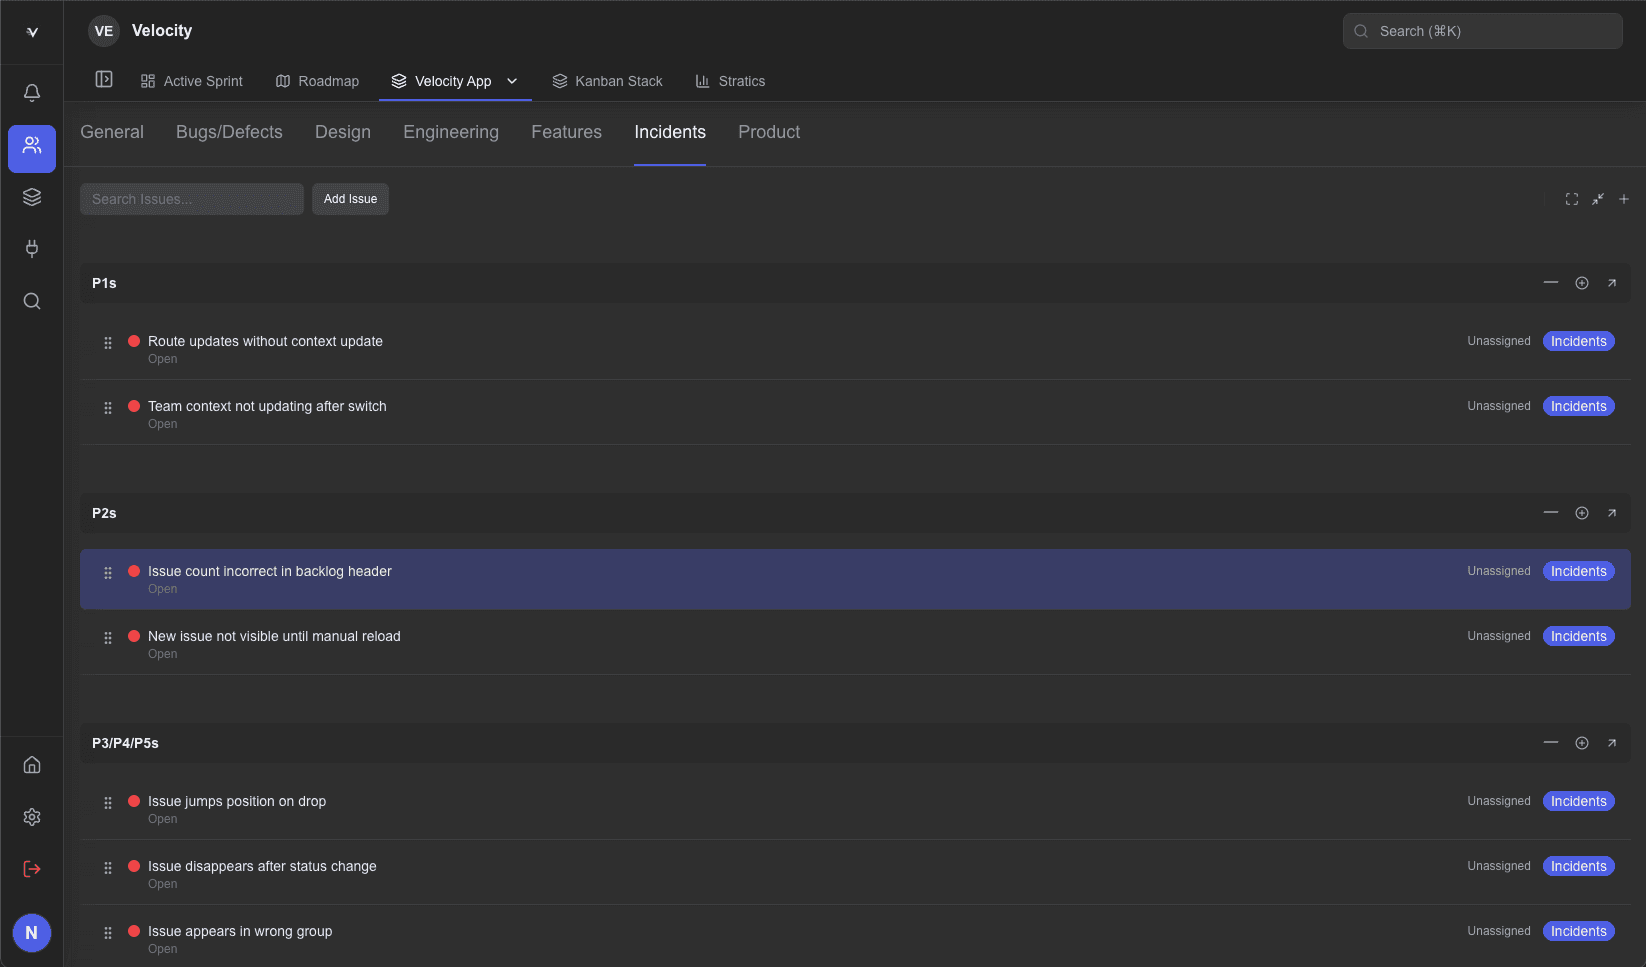The image size is (1646, 967).
Task: Click the Search Issues input field
Action: tap(192, 199)
